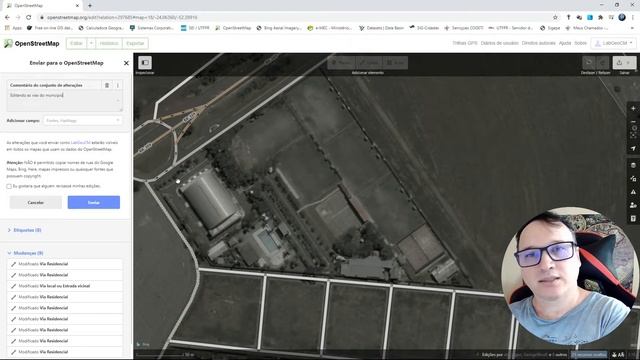Image resolution: width=640 pixels, height=360 pixels.
Task: Open the issues warning triangle panel
Action: tap(633, 192)
